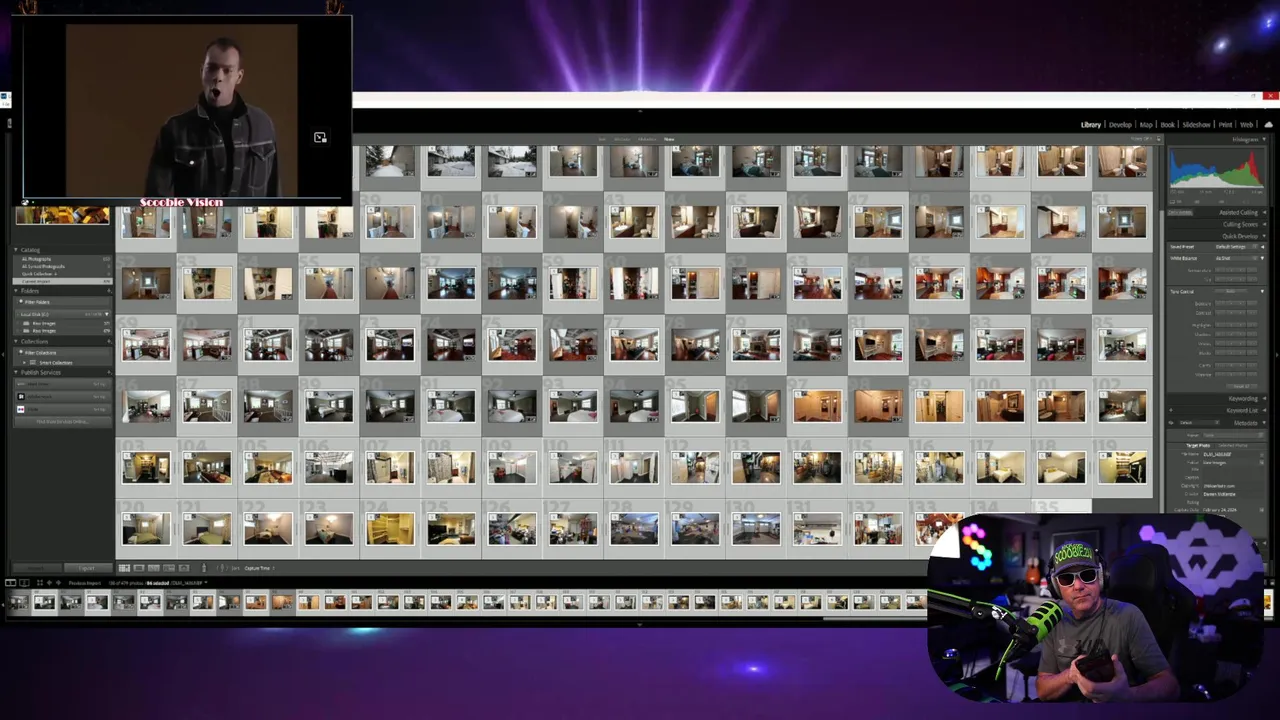This screenshot has height=720, width=1280.
Task: Open the Metadata Default view dropdown
Action: 1199,422
